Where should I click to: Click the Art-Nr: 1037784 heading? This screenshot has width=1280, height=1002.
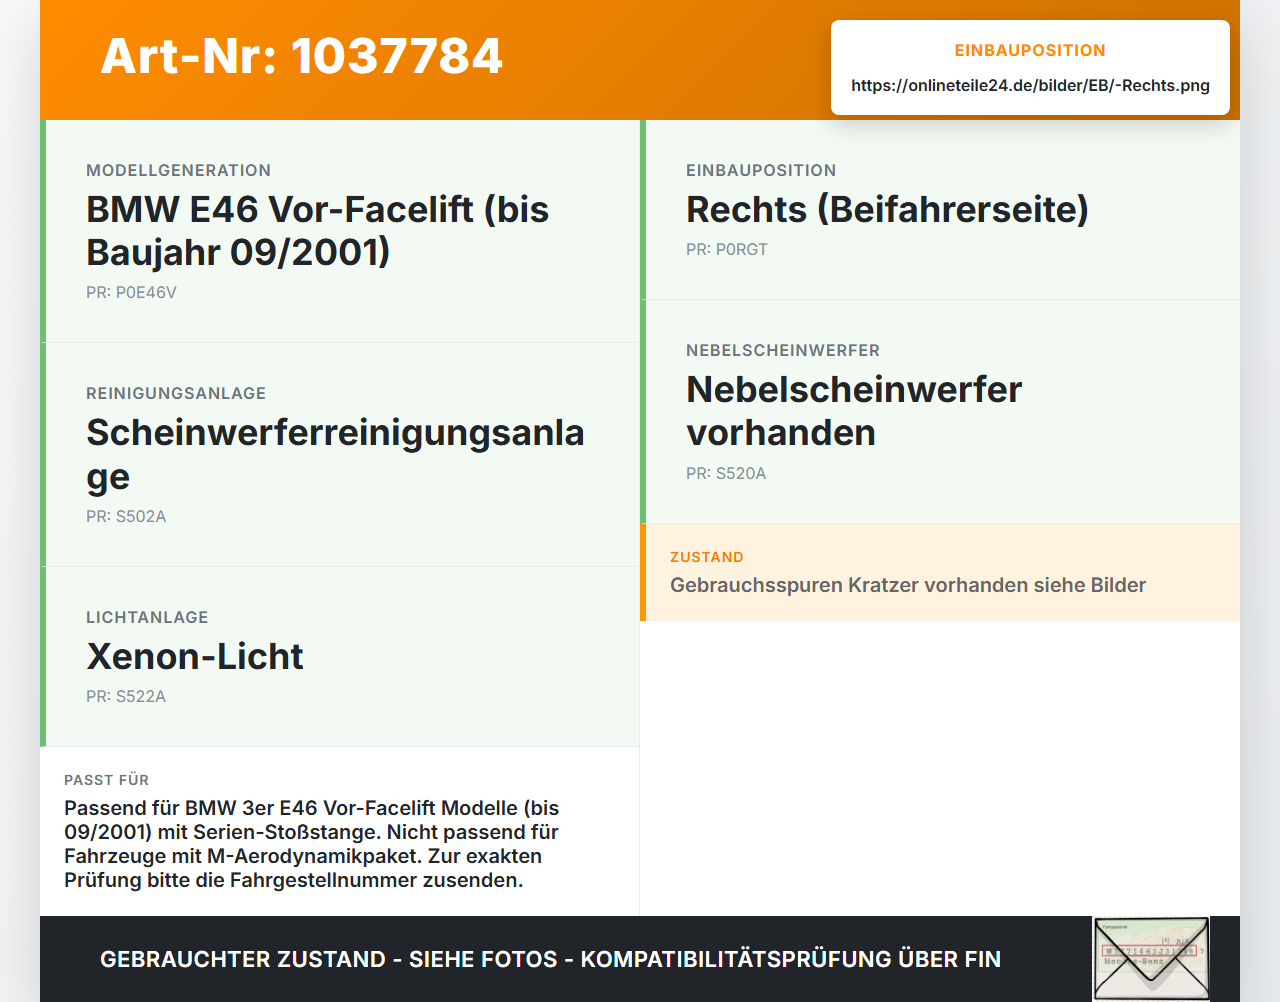(x=301, y=56)
